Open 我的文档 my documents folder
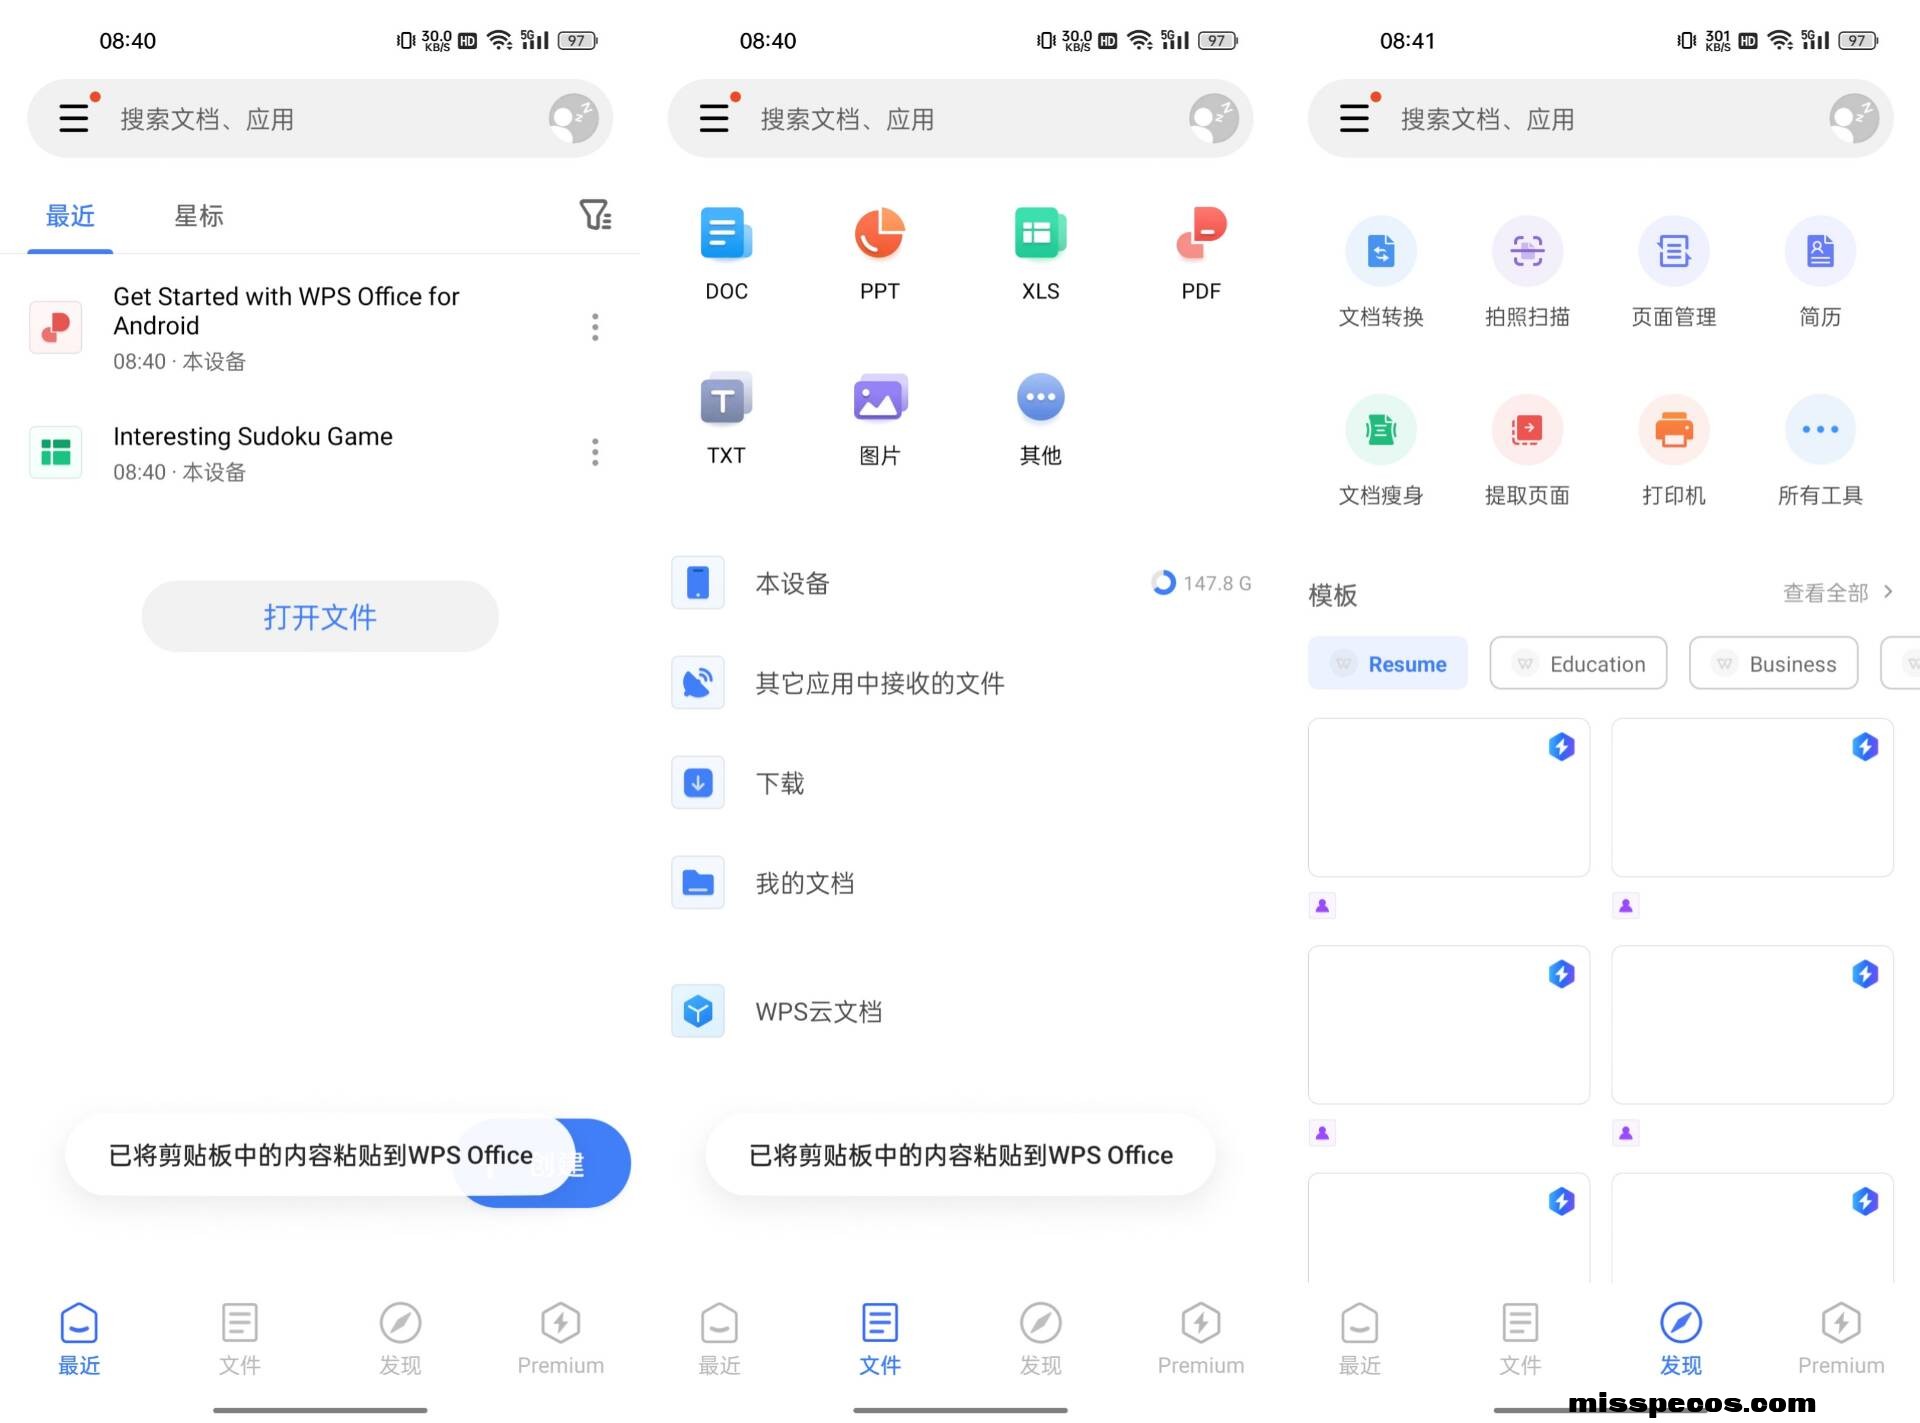Image resolution: width=1920 pixels, height=1423 pixels. [960, 883]
